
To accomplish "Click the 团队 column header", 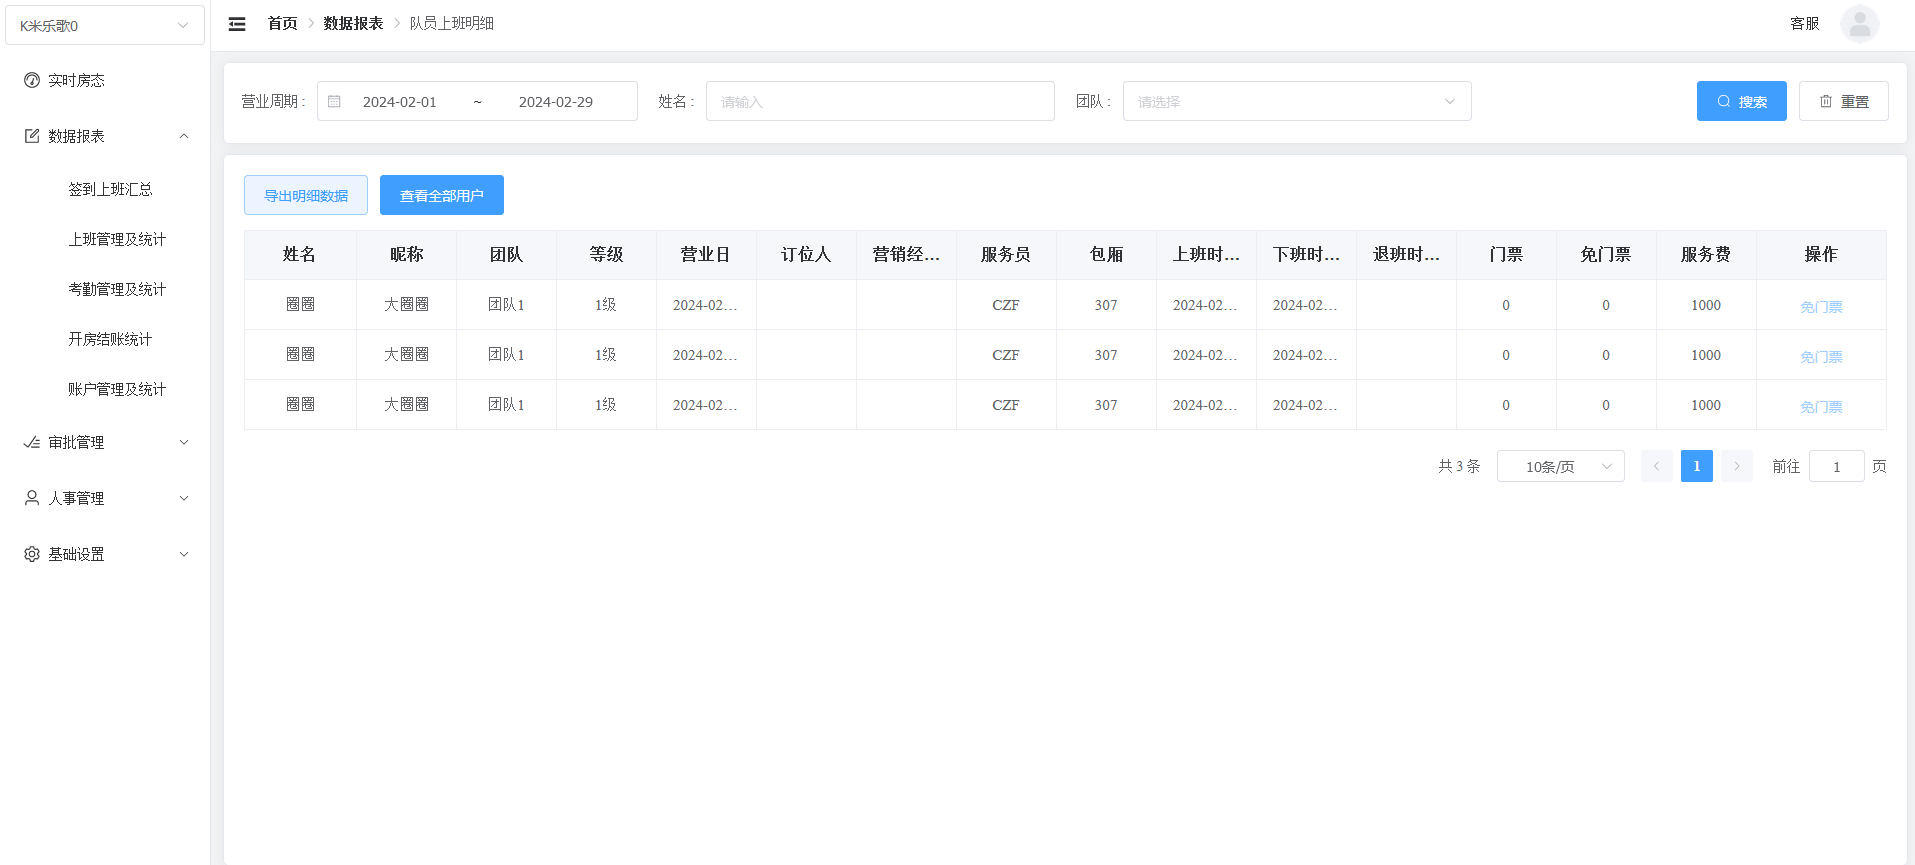I will click(506, 255).
